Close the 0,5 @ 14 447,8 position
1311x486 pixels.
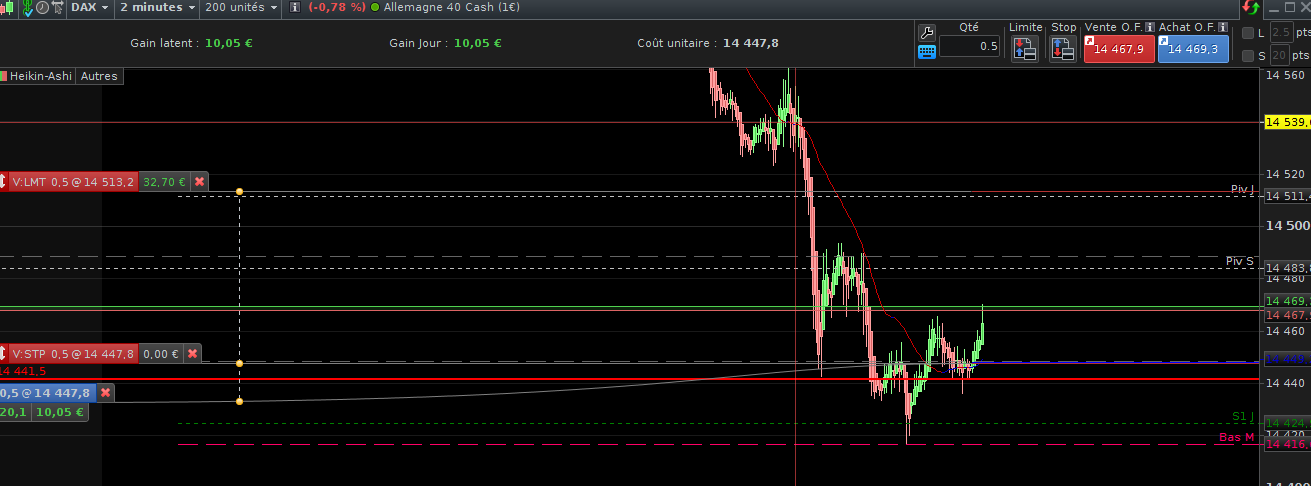coord(105,393)
